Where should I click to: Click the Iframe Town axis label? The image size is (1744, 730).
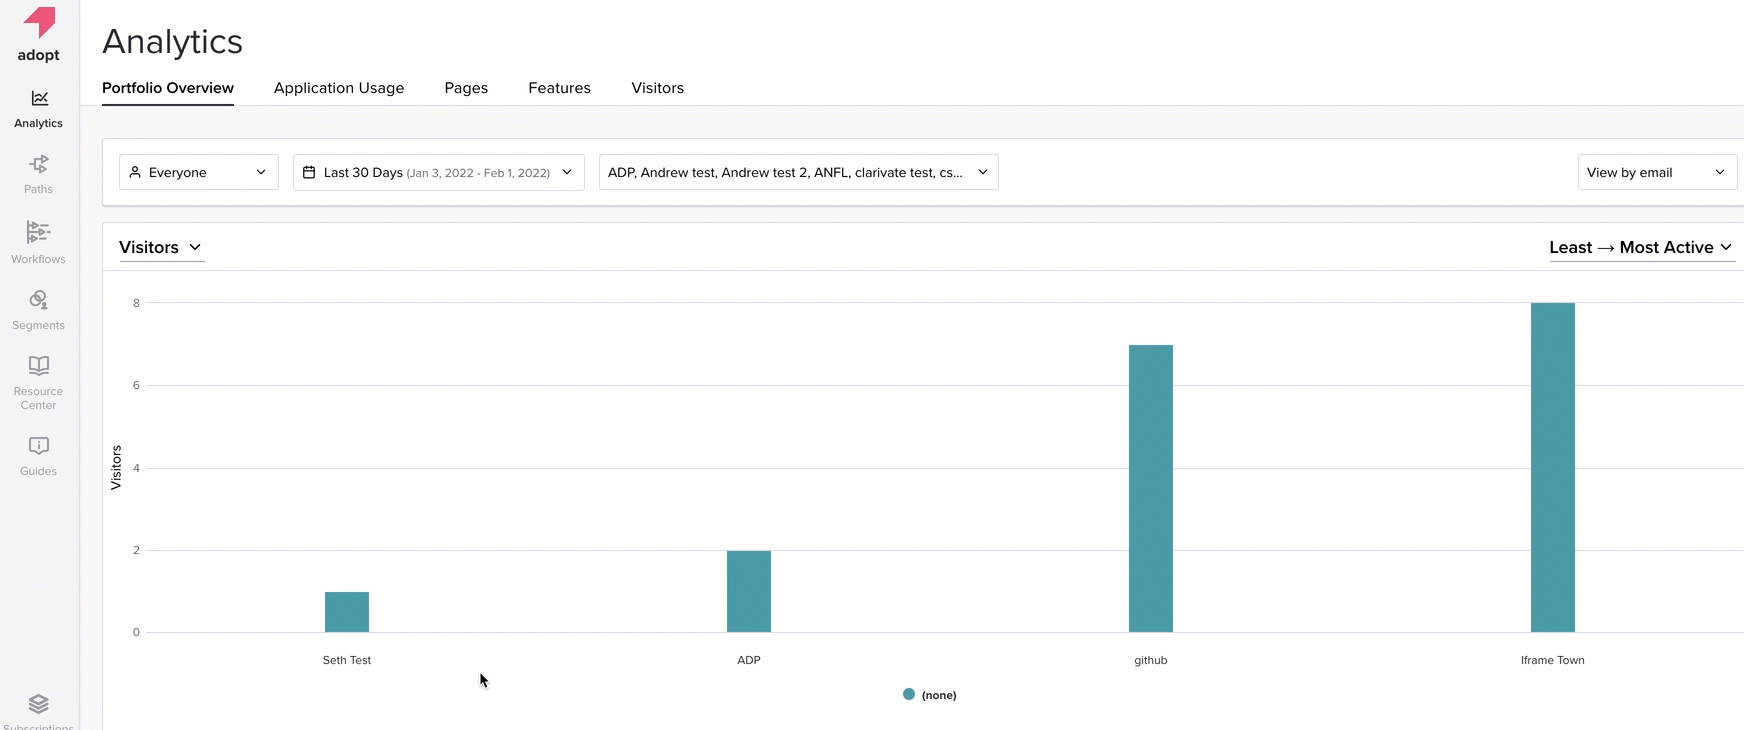[1553, 660]
